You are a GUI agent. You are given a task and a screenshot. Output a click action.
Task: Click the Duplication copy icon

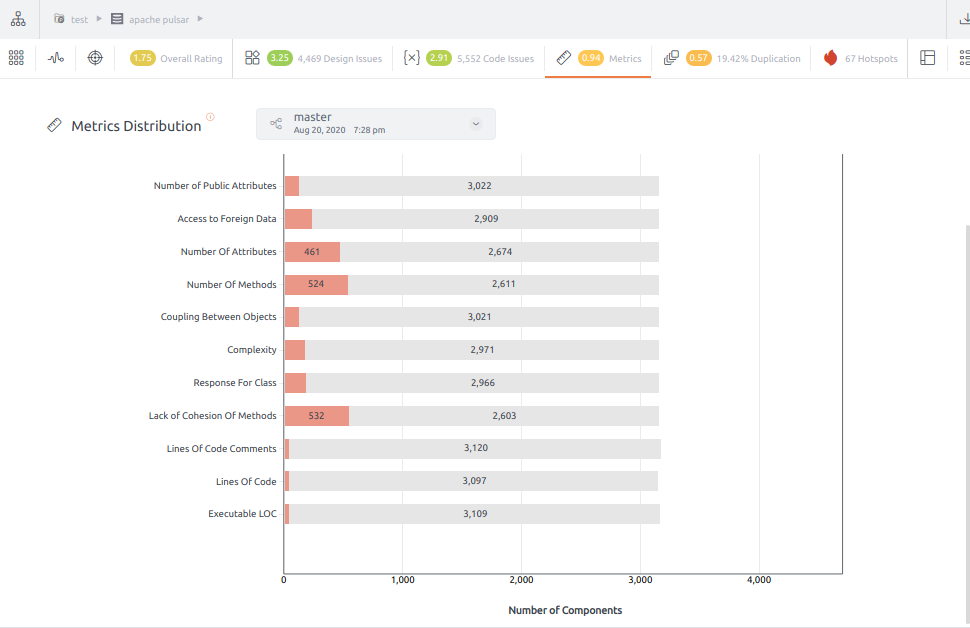coord(671,58)
